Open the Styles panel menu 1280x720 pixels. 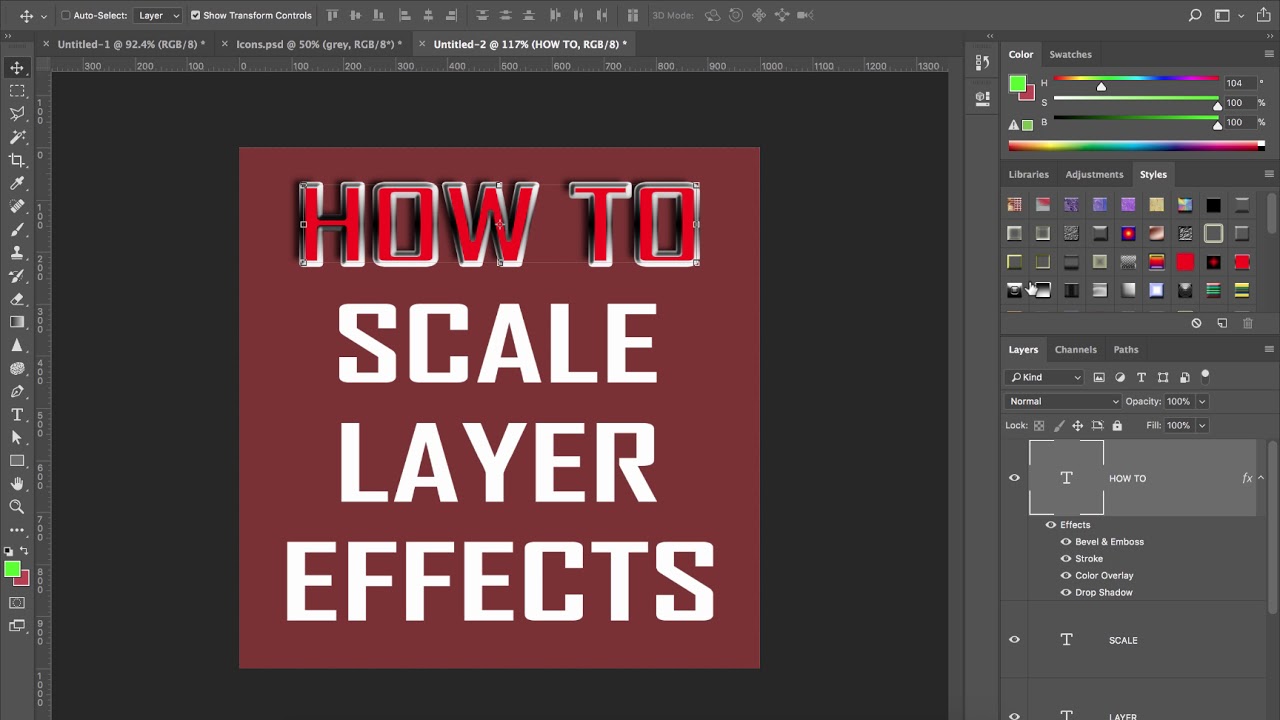[1269, 174]
